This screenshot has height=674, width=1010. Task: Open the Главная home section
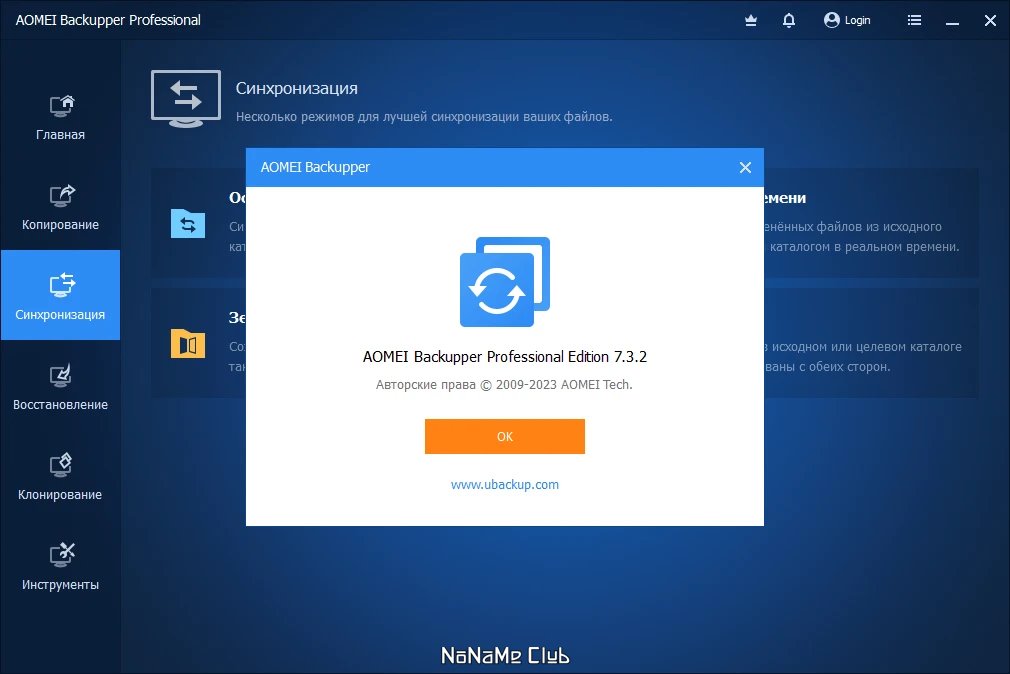[x=61, y=117]
